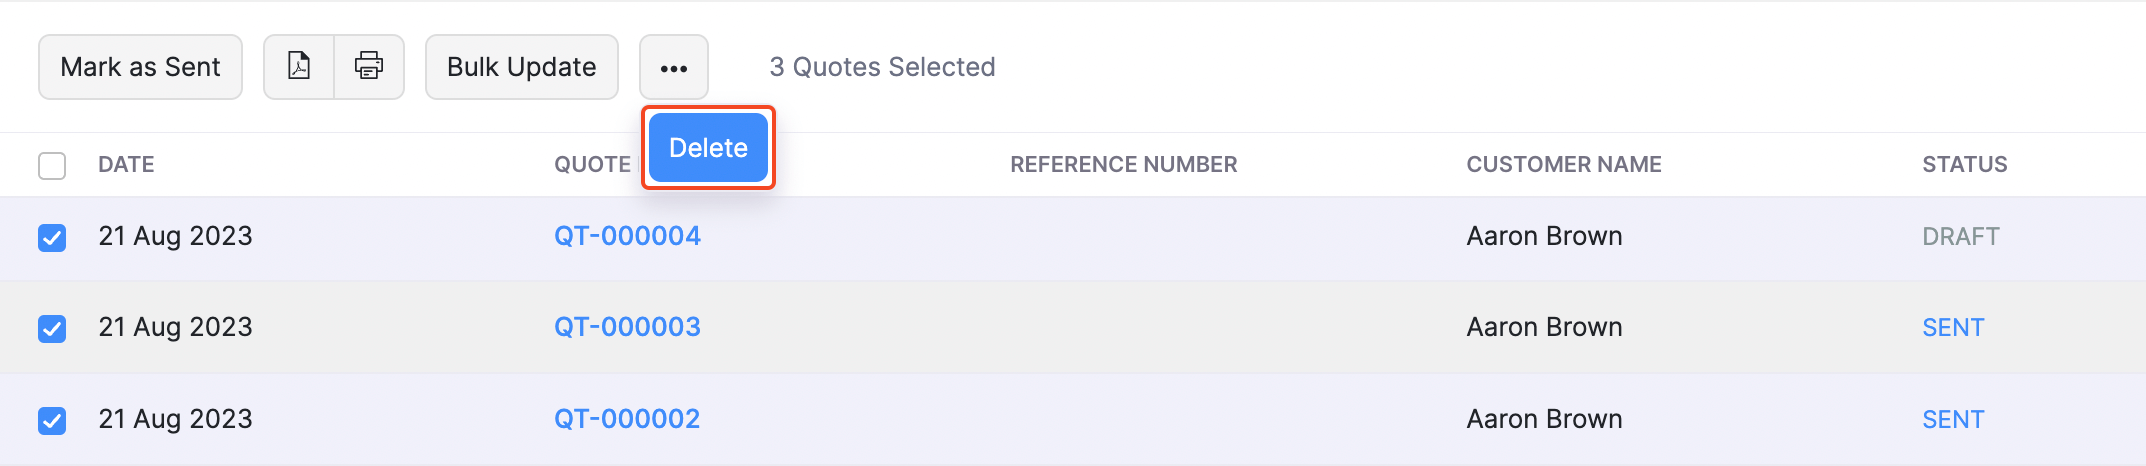Sort by the Reference Number column header

point(1123,165)
